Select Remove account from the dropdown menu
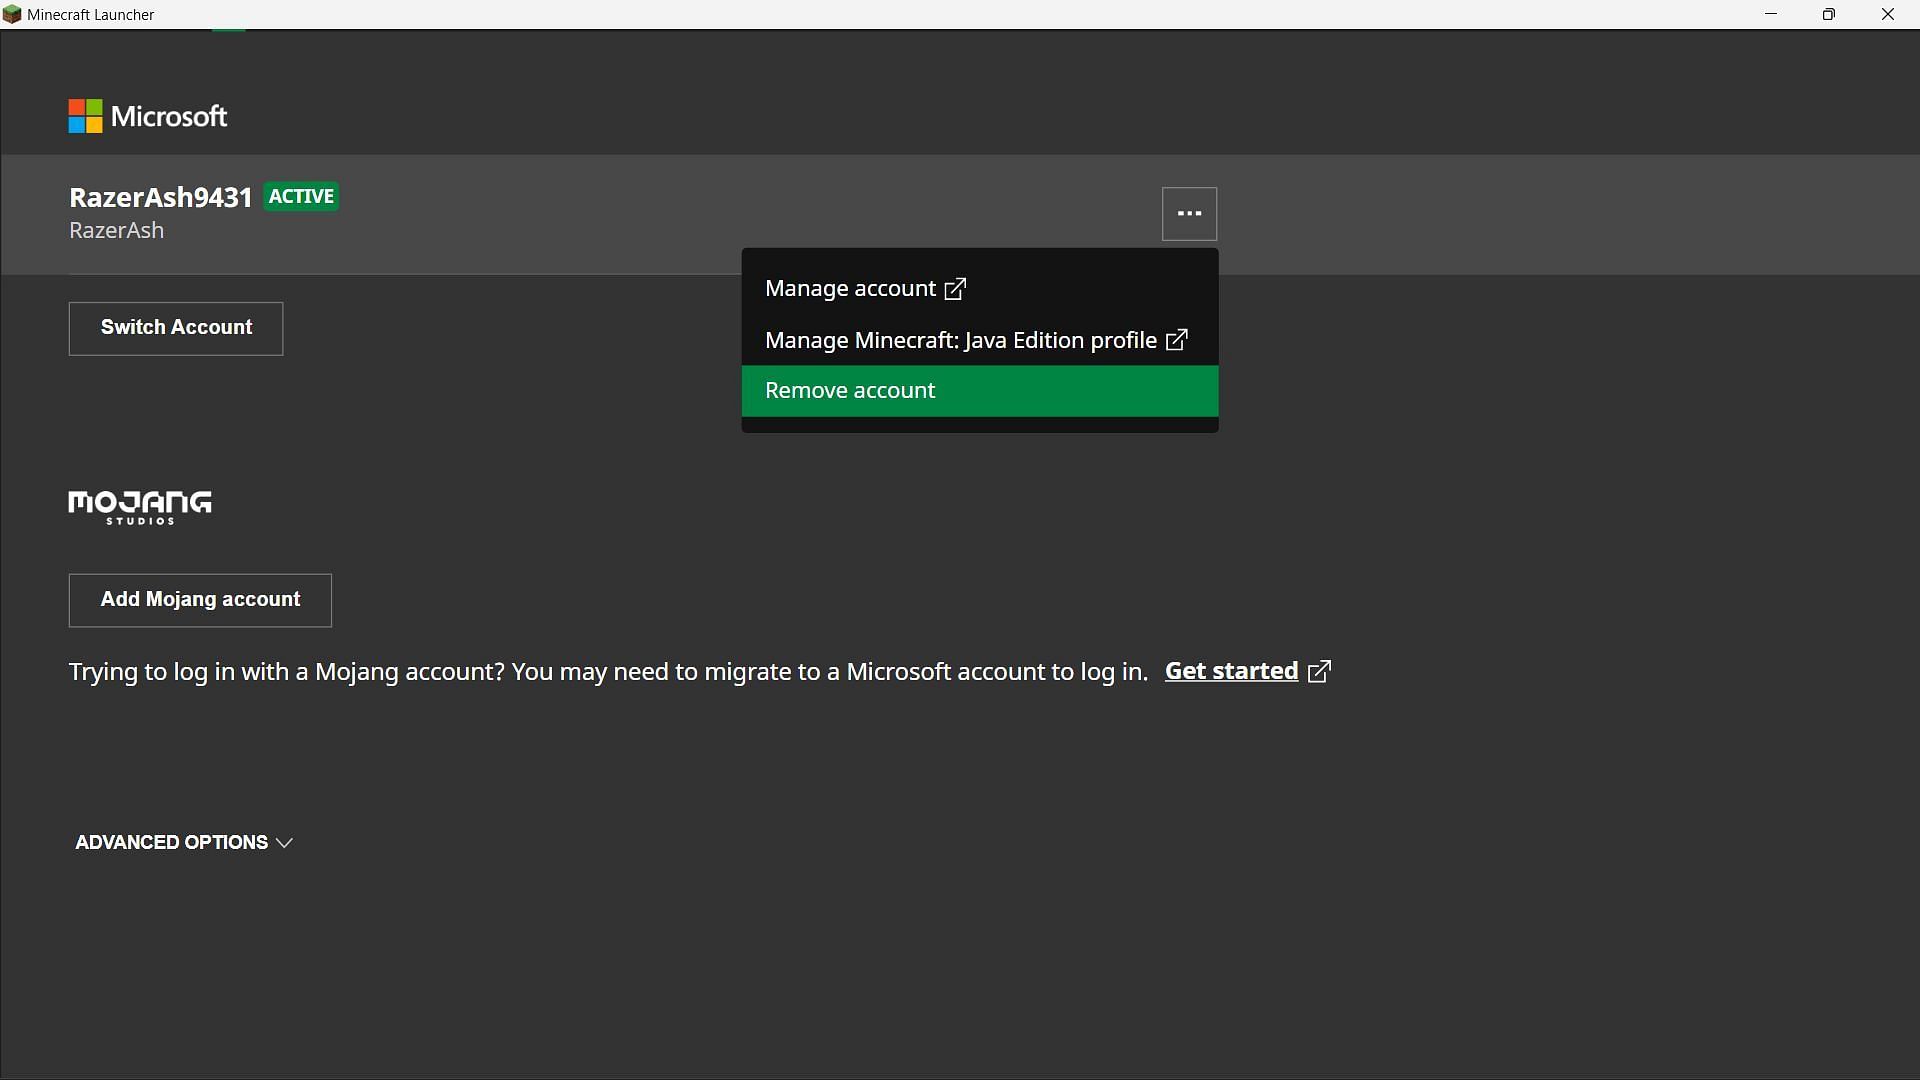The image size is (1920, 1080). click(981, 389)
